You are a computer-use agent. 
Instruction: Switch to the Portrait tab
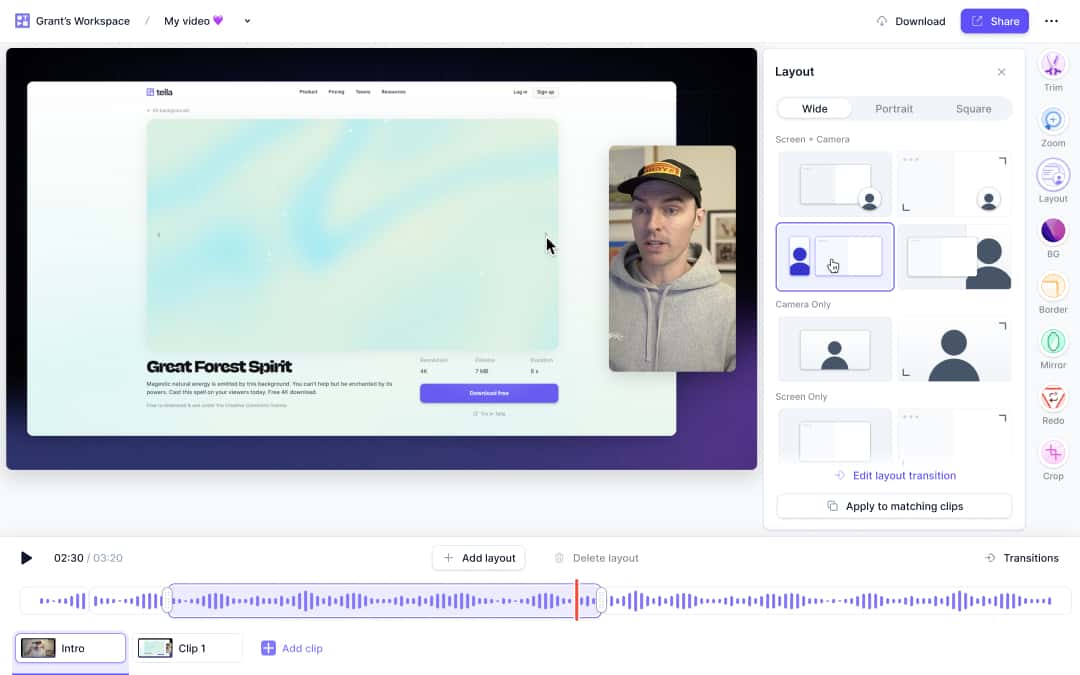893,108
